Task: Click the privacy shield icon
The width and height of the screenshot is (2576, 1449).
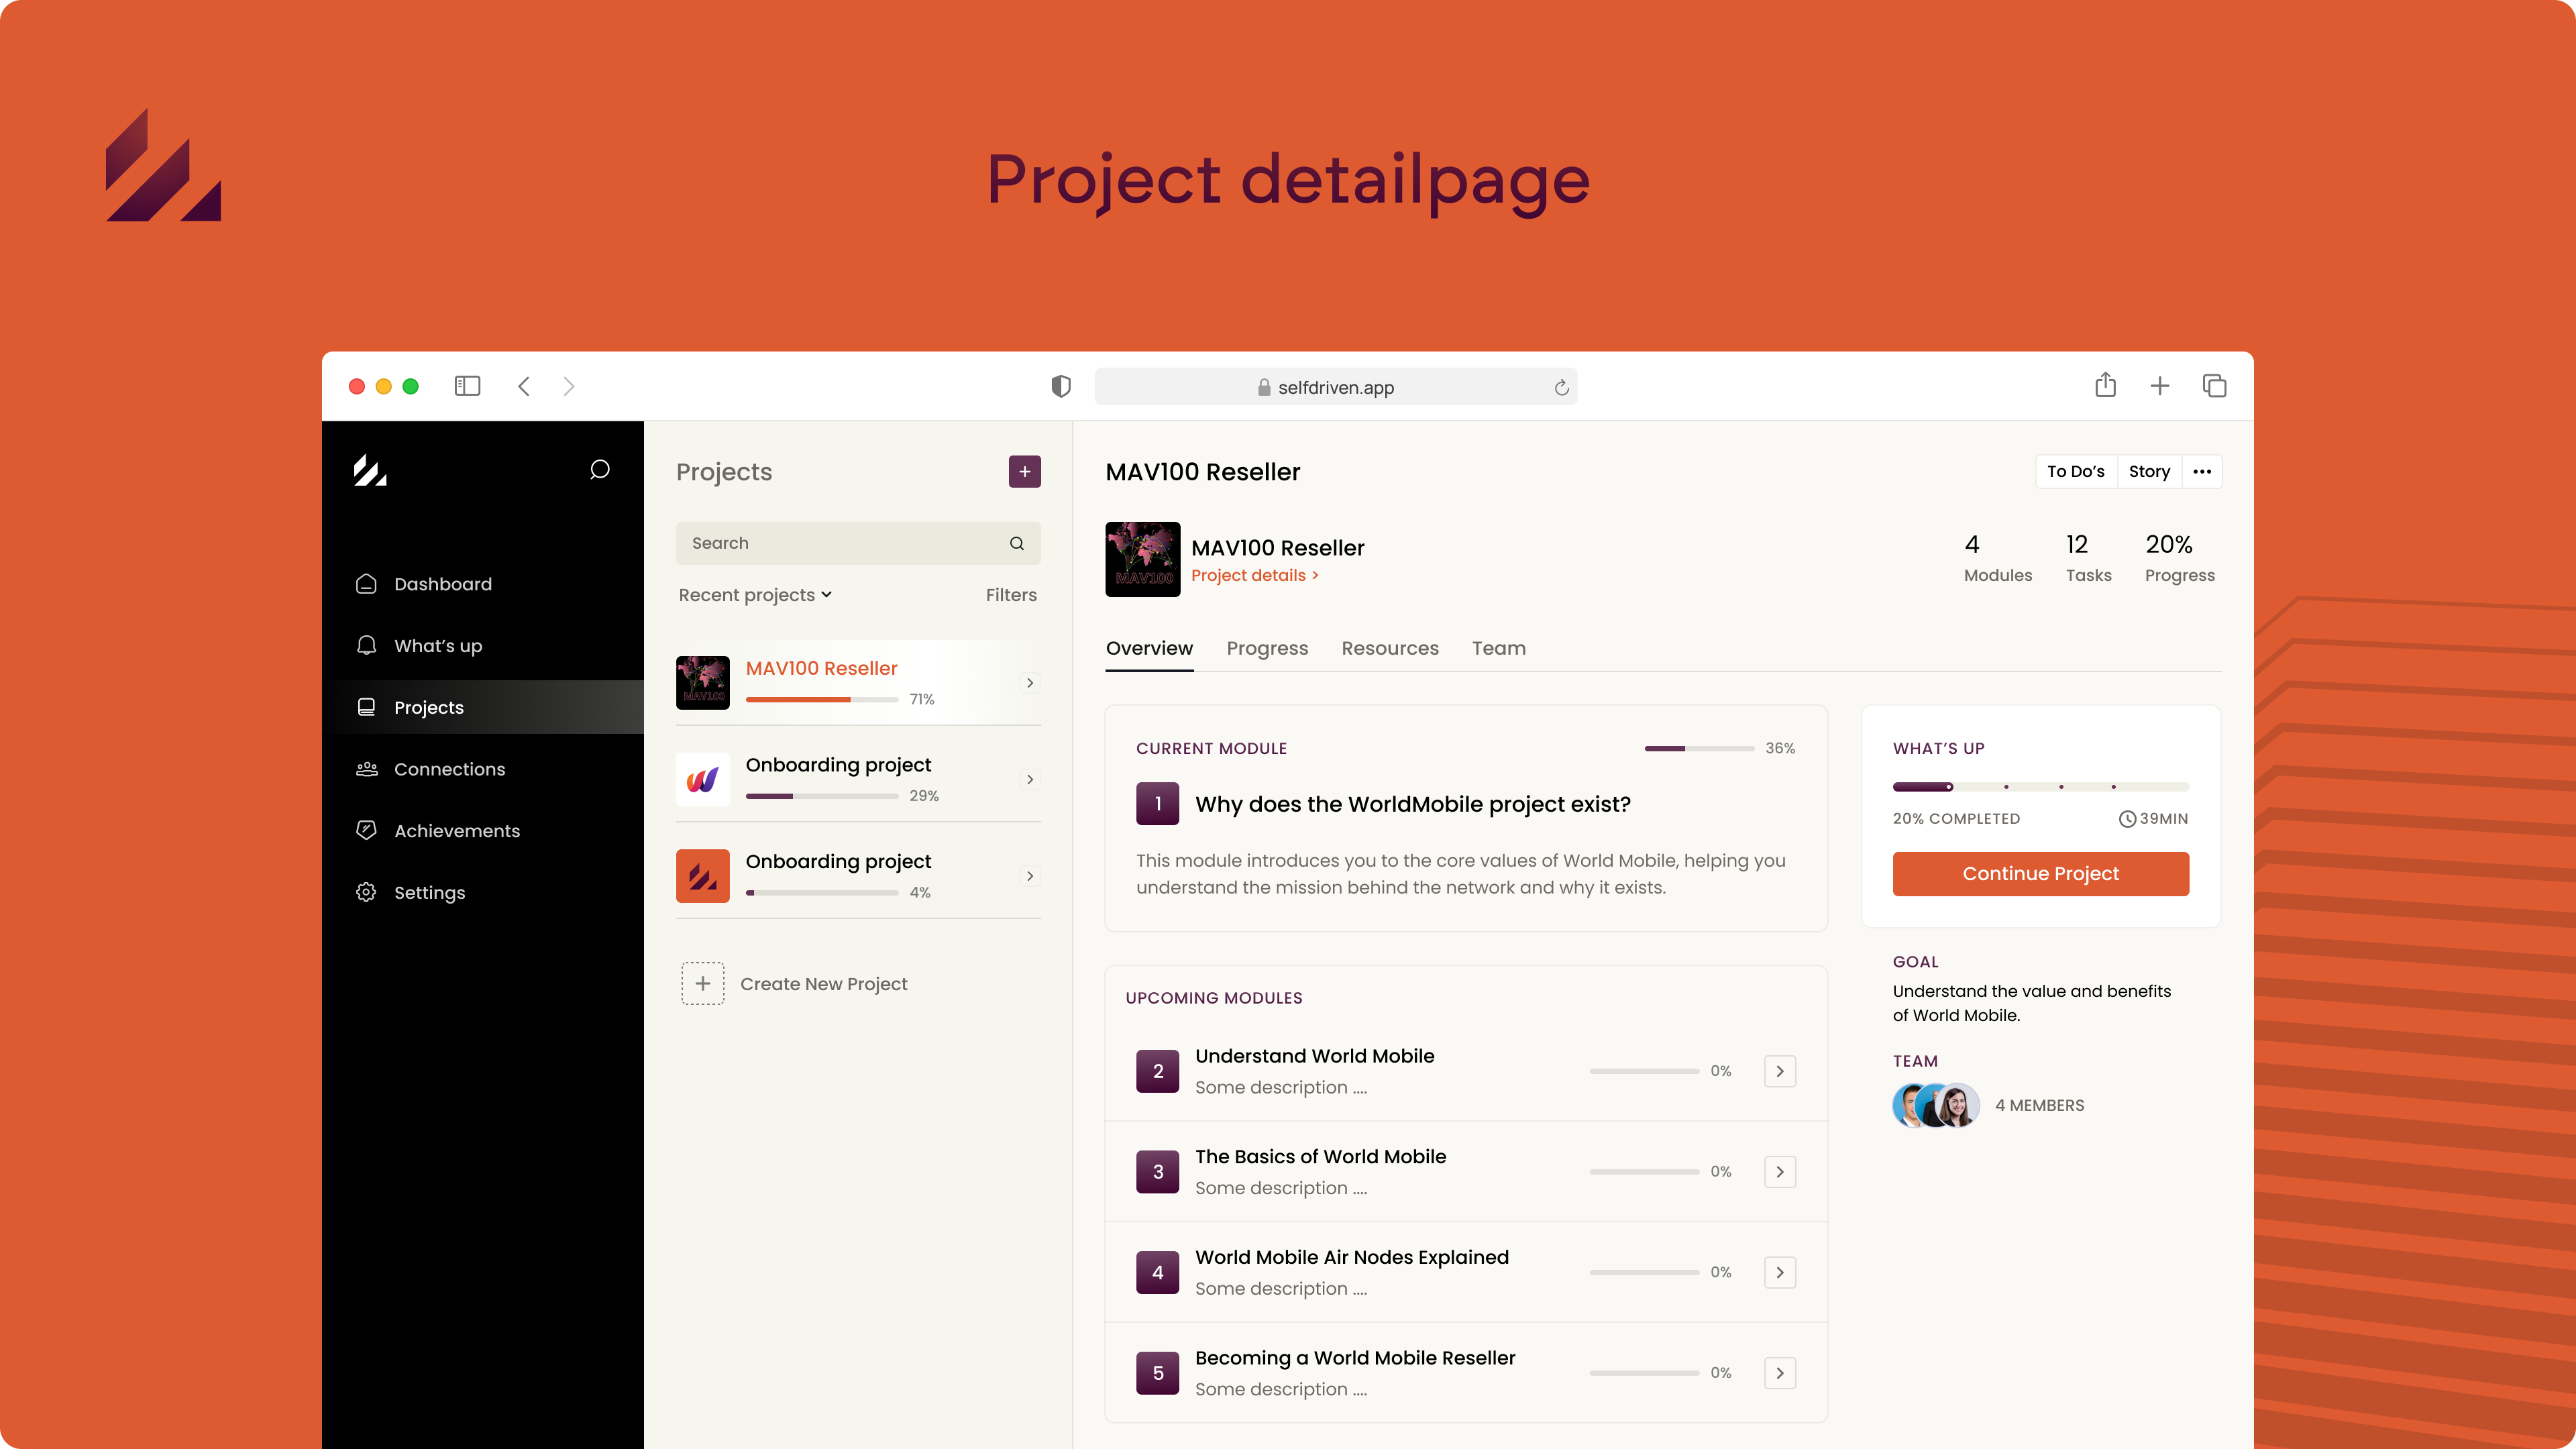Action: pyautogui.click(x=1061, y=386)
